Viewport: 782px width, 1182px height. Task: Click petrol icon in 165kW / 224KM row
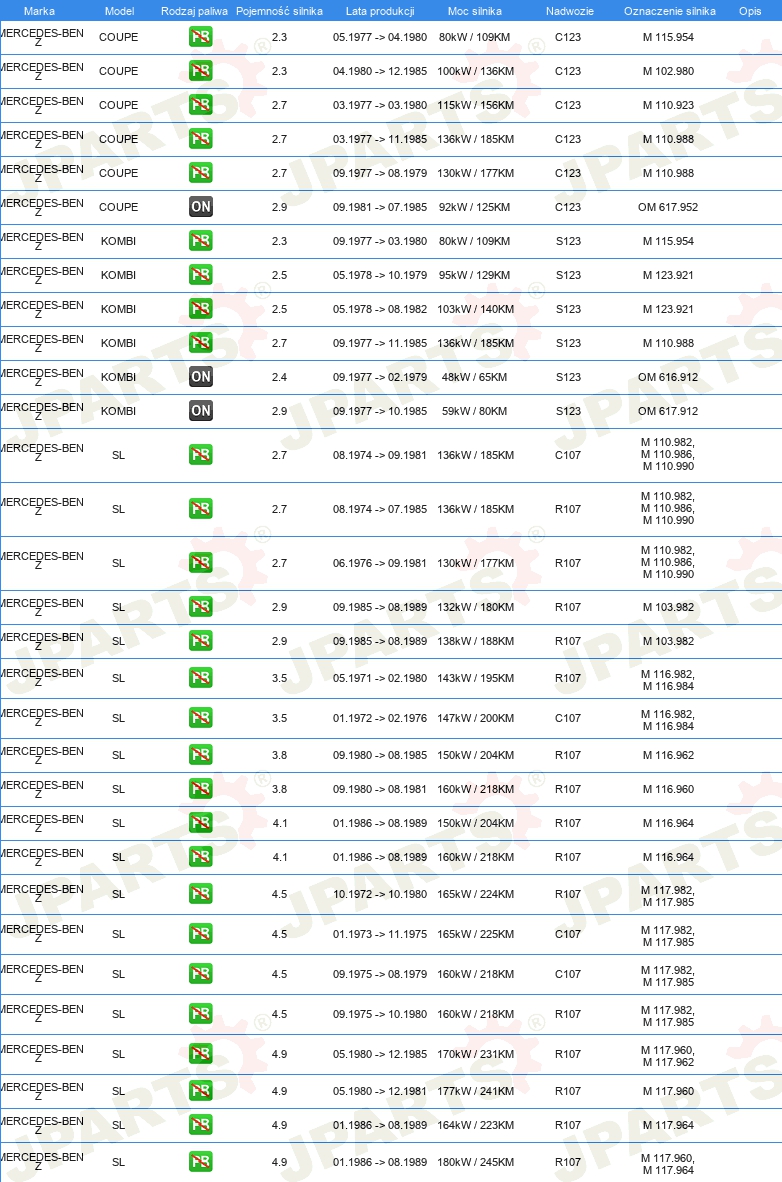[201, 893]
